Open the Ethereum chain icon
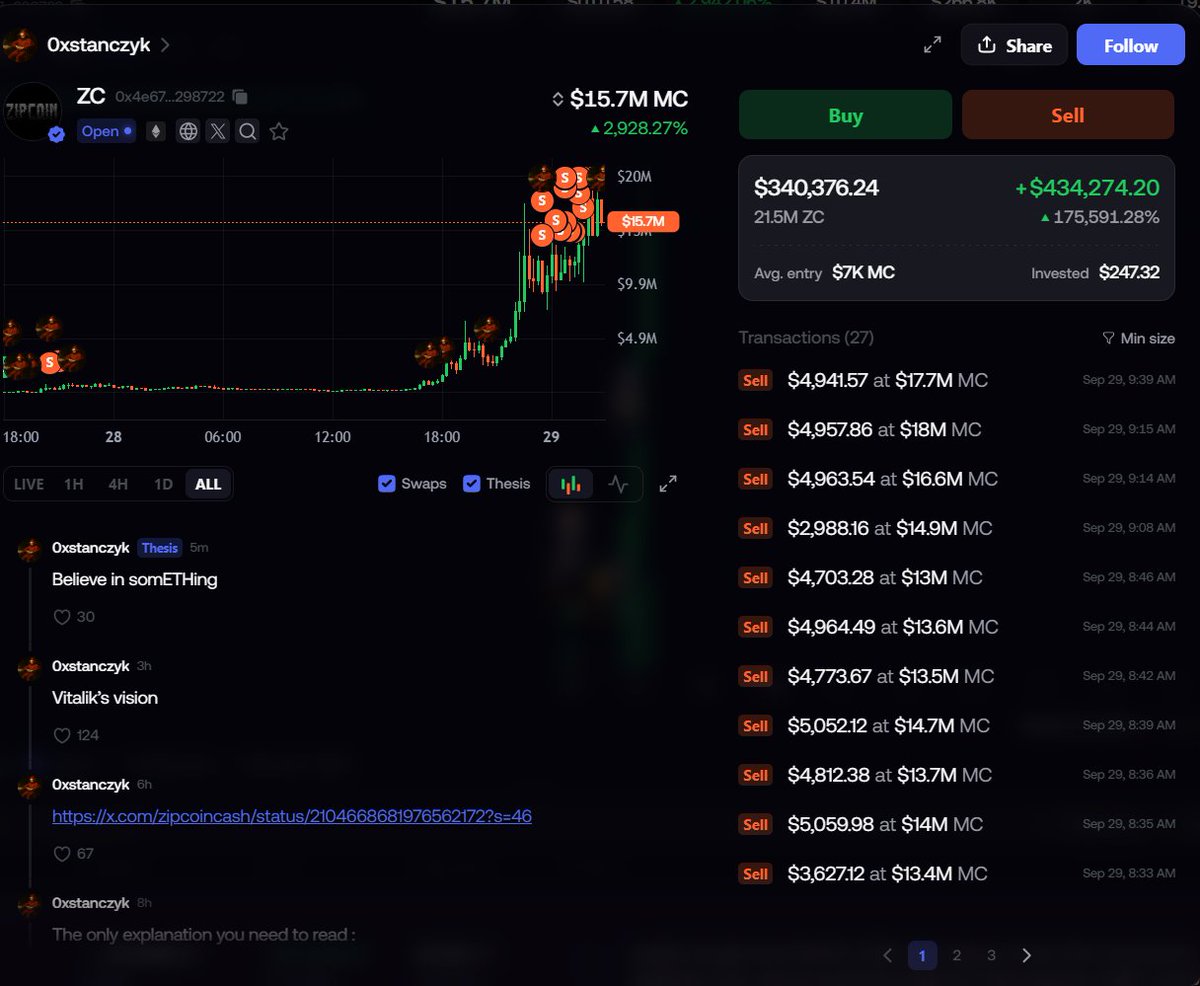The image size is (1200, 986). (155, 131)
